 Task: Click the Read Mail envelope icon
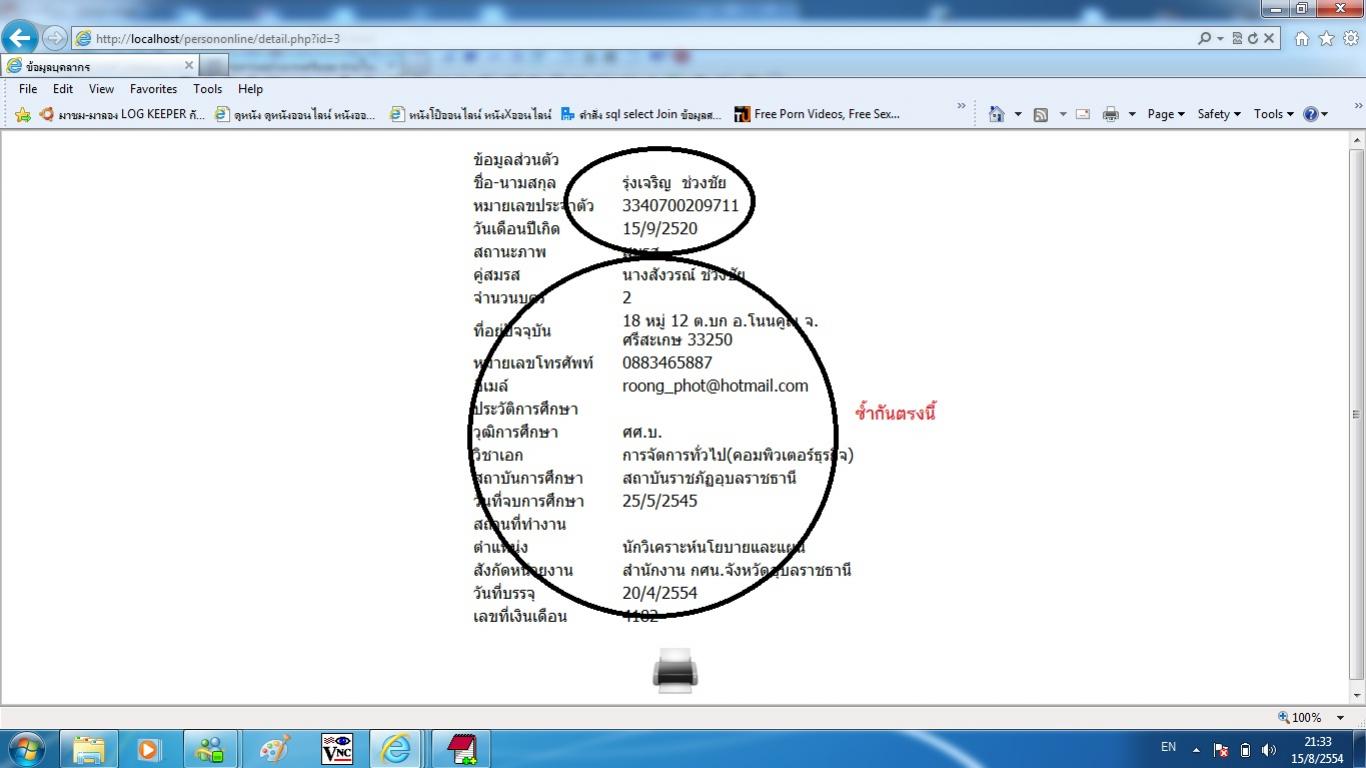tap(1082, 114)
